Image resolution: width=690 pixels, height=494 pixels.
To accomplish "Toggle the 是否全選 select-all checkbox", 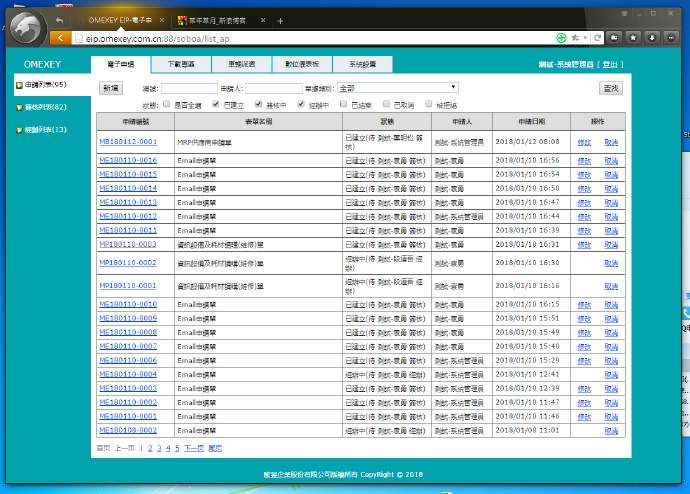I will (166, 104).
